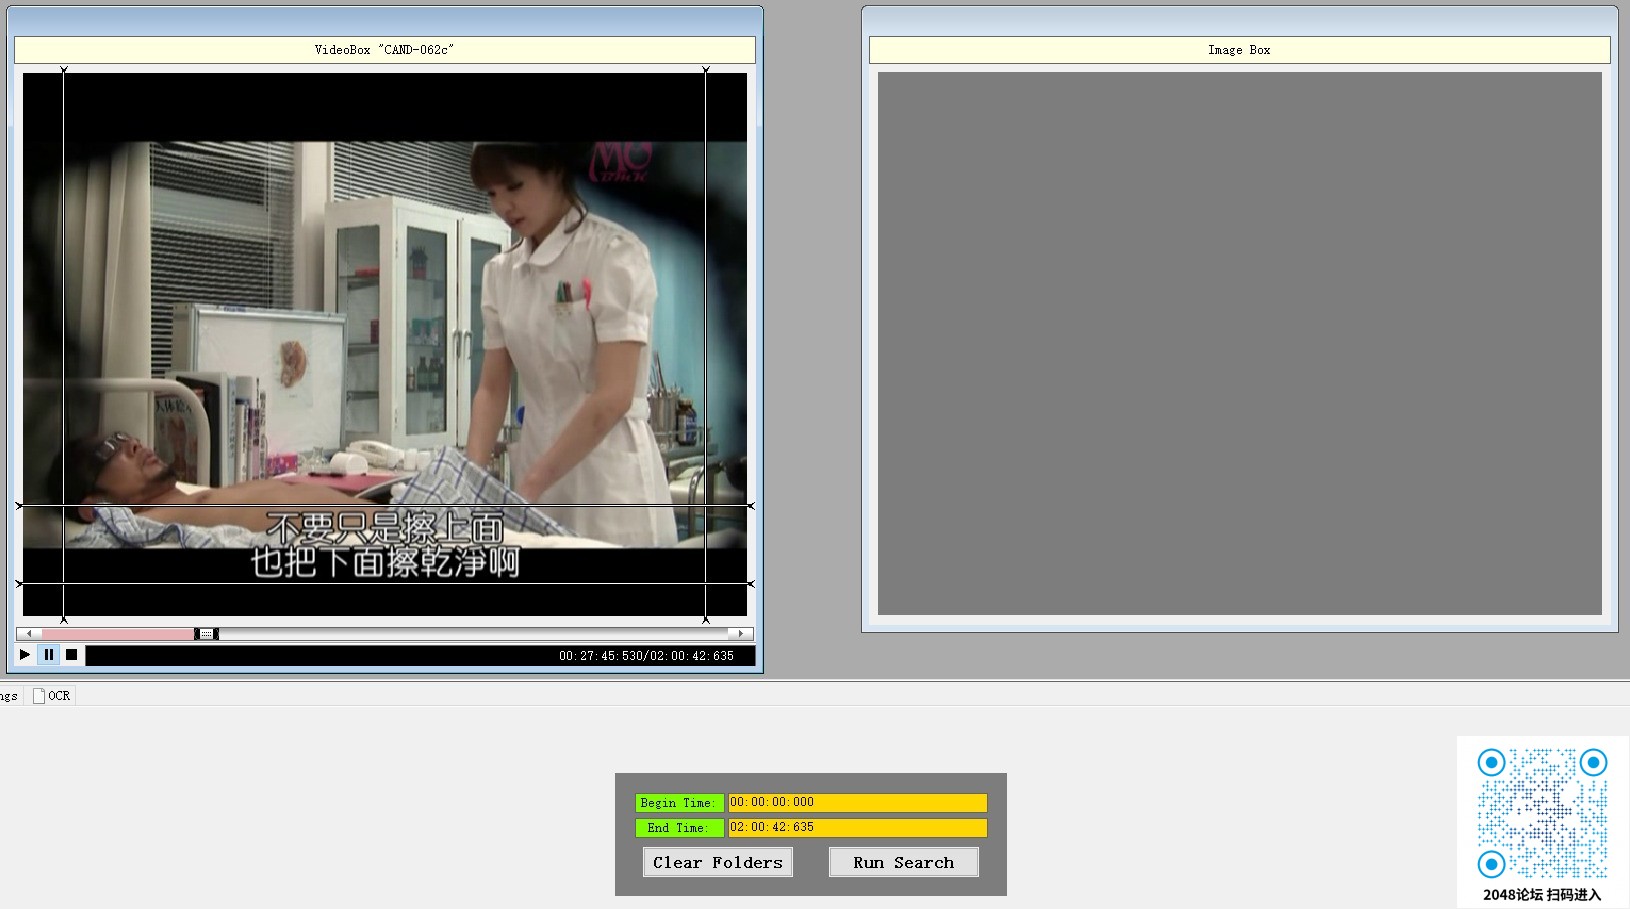Image resolution: width=1630 pixels, height=909 pixels.
Task: Click the QR code image
Action: click(1542, 813)
